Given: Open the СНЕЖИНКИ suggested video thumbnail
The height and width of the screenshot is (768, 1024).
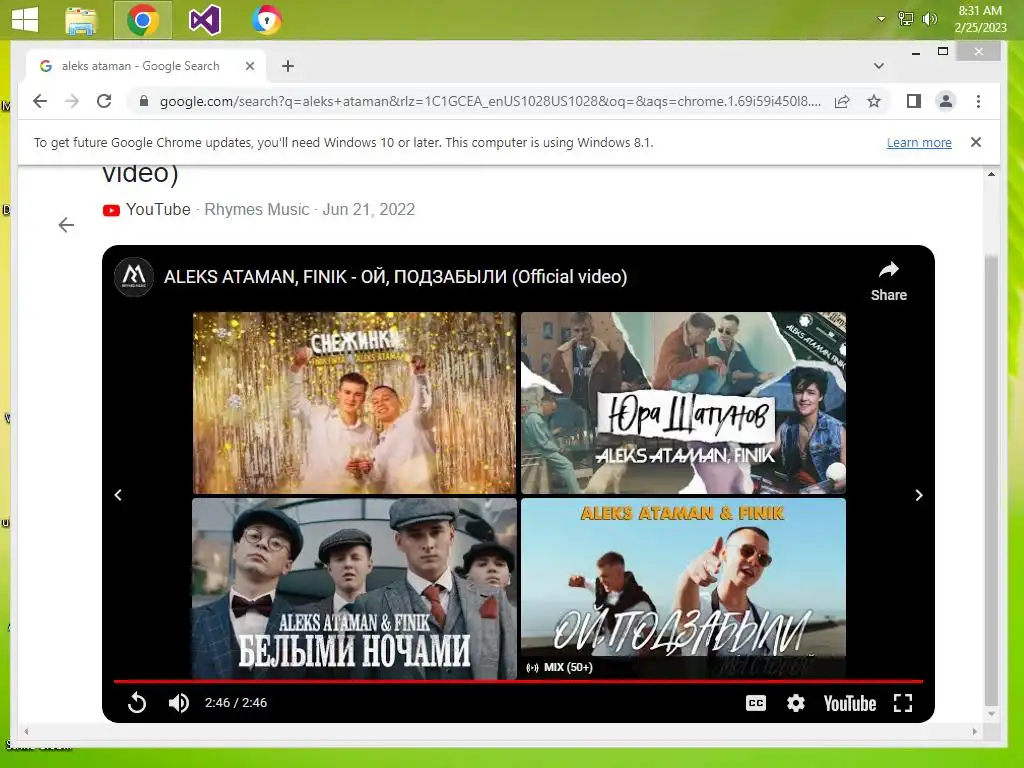Looking at the screenshot, I should [x=354, y=402].
